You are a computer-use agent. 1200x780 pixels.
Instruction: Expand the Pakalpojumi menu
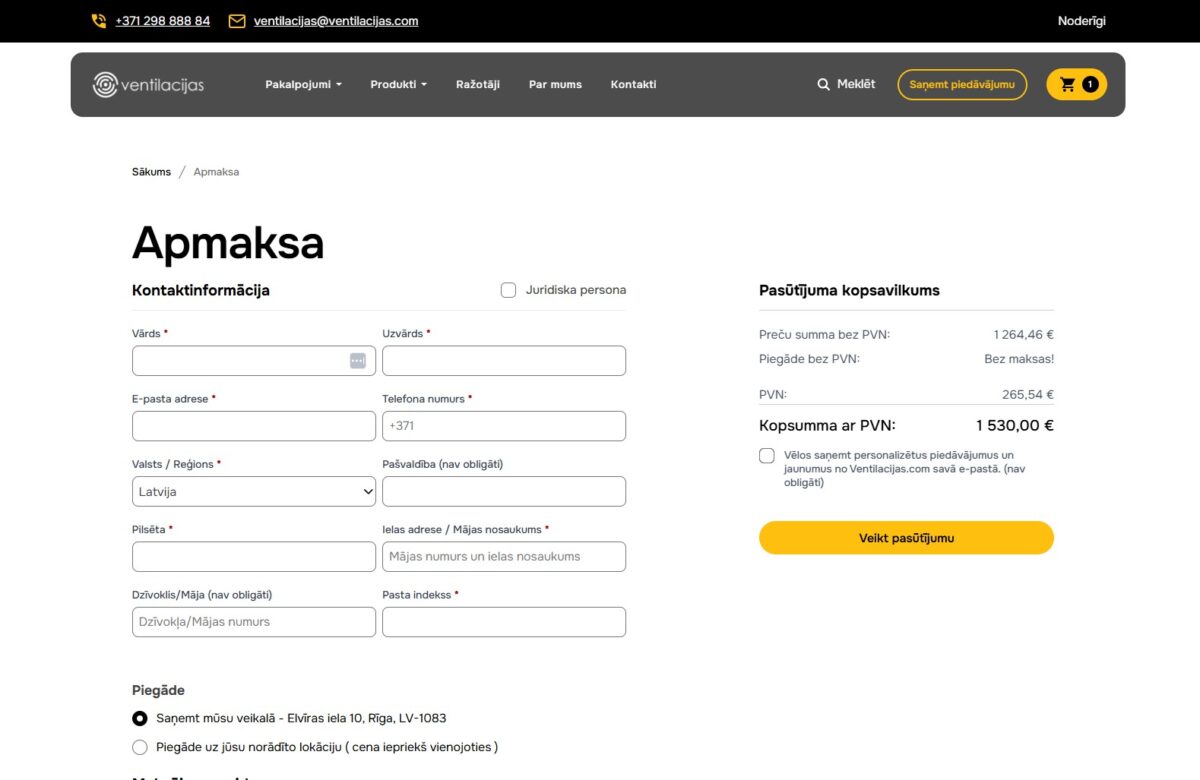[x=303, y=85]
